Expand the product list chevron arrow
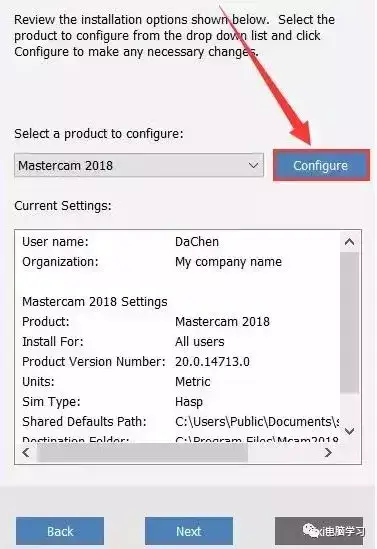Viewport: 377px width, 549px height. click(253, 165)
